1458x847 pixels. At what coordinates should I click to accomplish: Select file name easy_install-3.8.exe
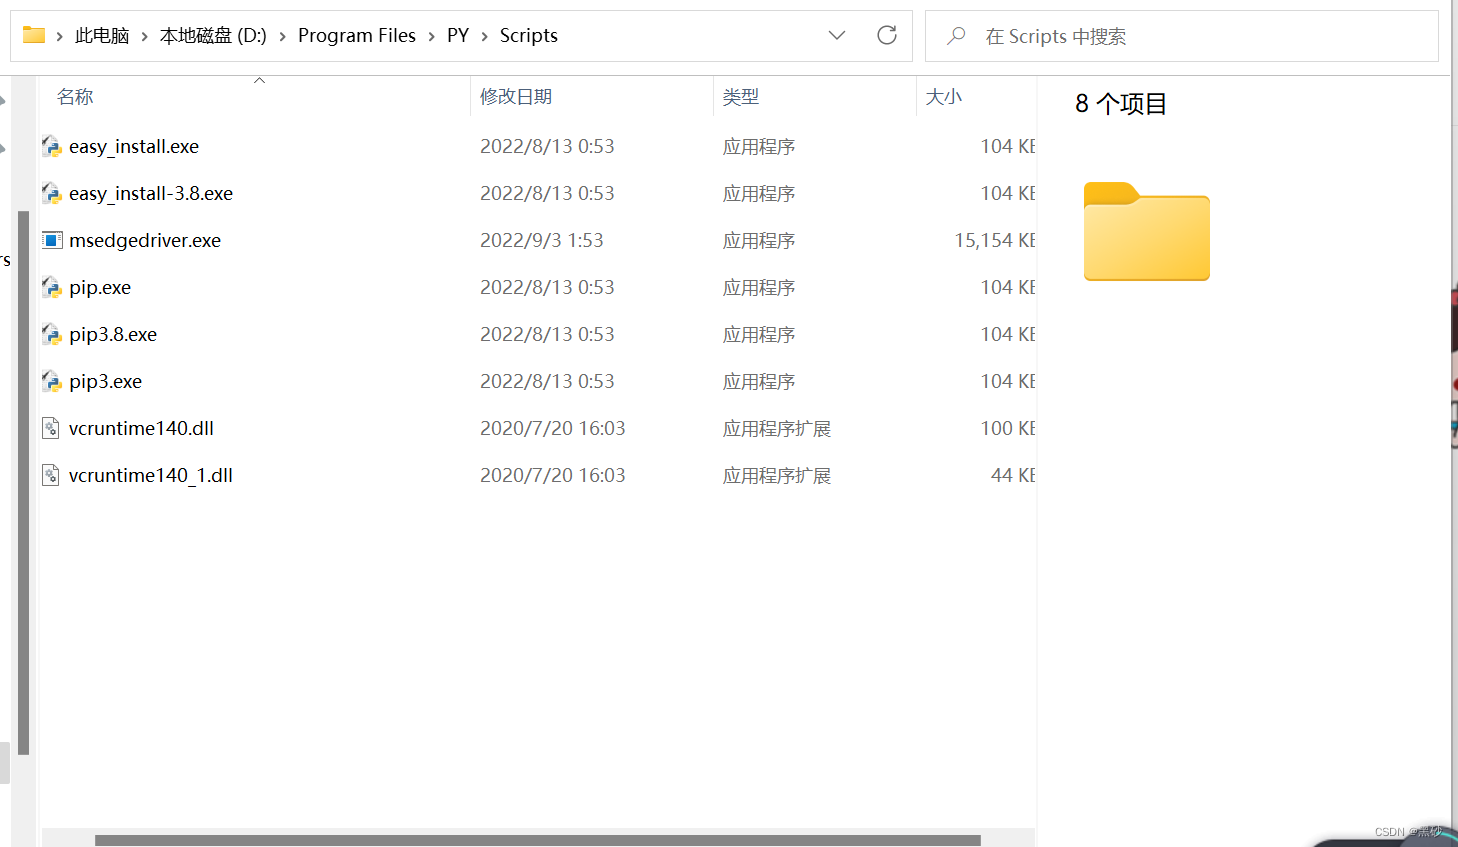point(151,194)
